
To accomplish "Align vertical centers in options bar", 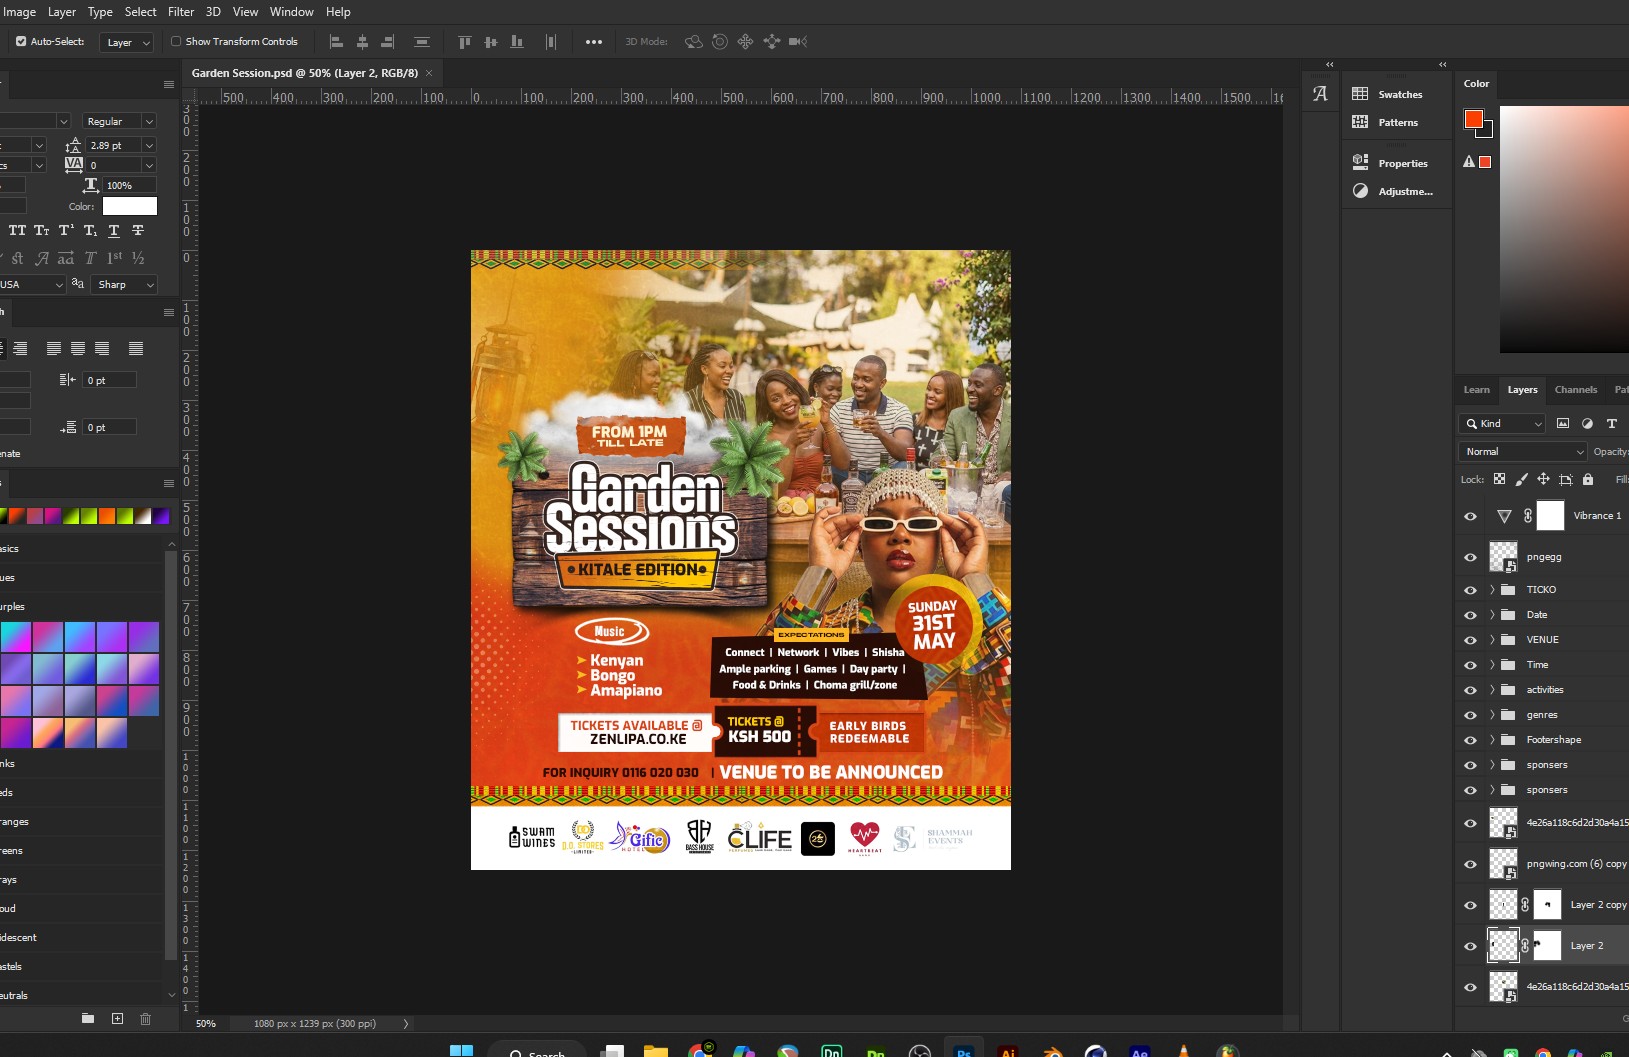I will pyautogui.click(x=490, y=42).
